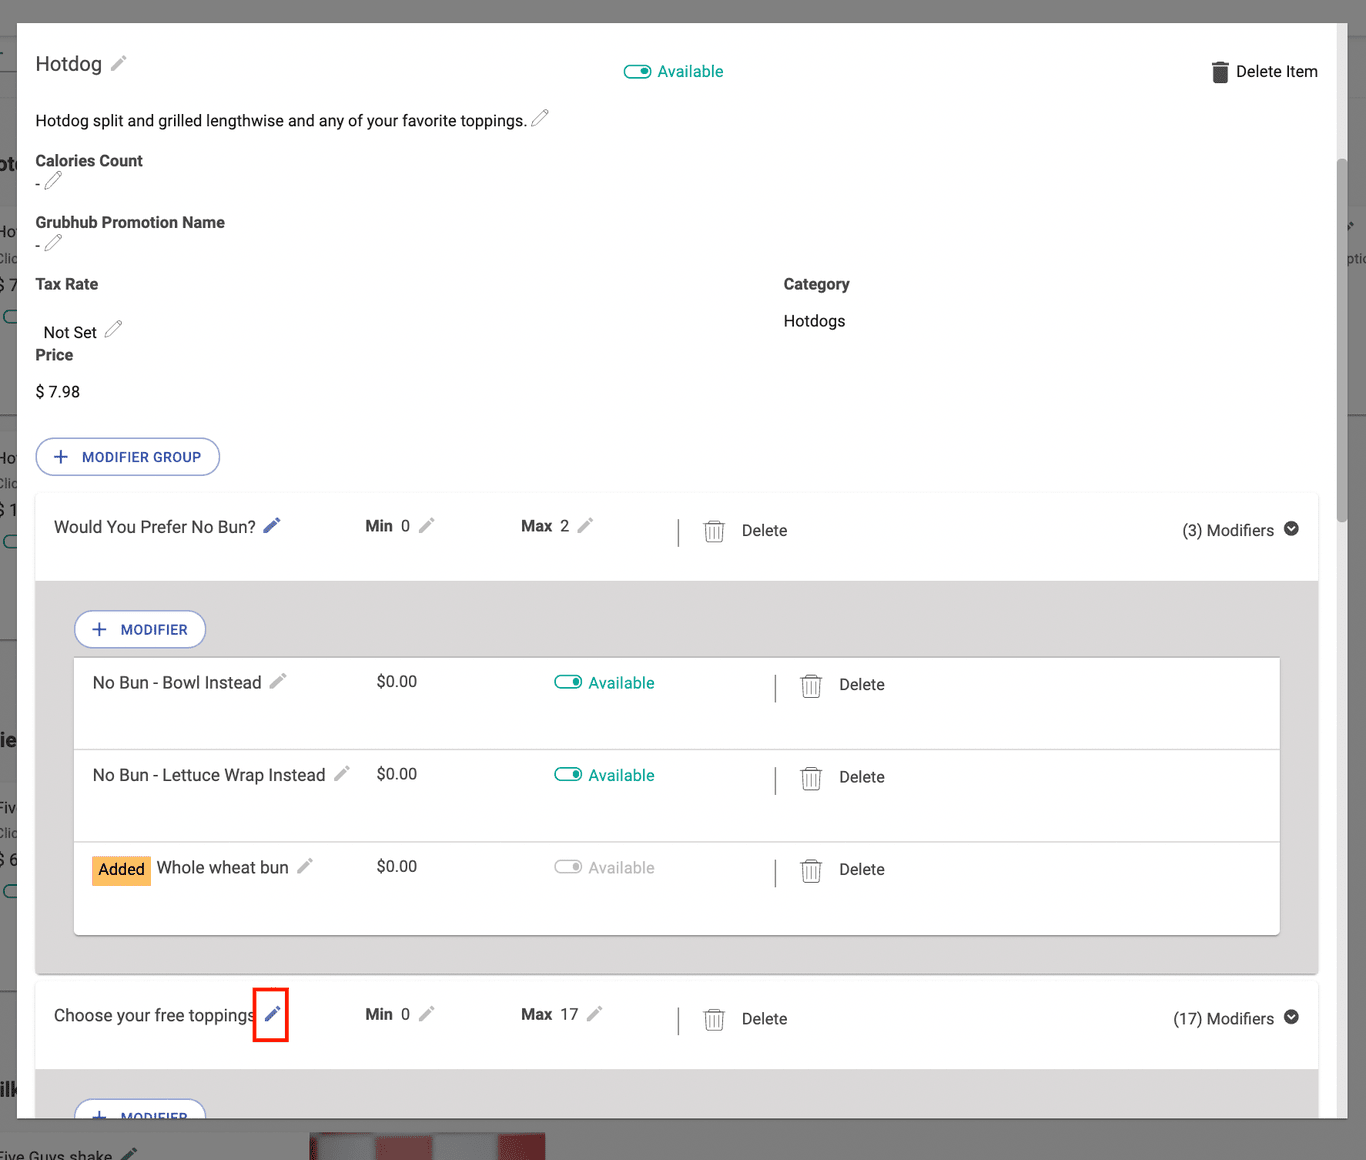1366x1160 pixels.
Task: Edit Max 17 for free toppings group
Action: pyautogui.click(x=594, y=1014)
